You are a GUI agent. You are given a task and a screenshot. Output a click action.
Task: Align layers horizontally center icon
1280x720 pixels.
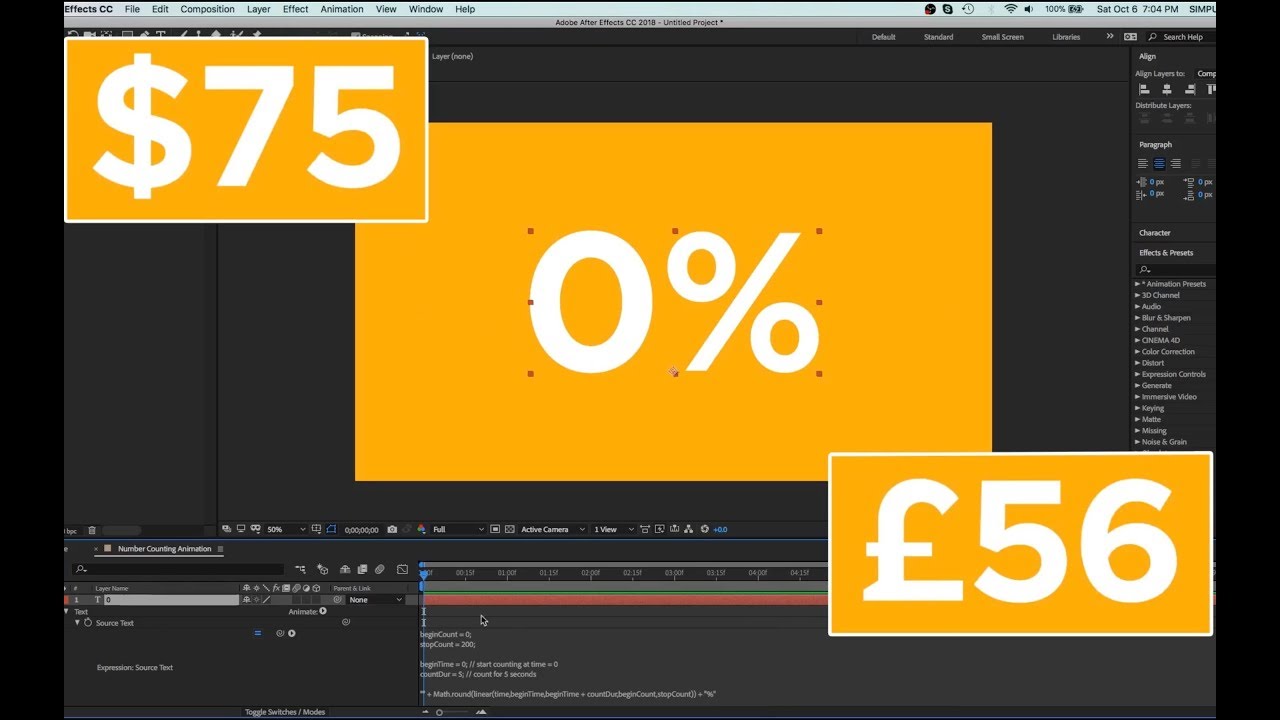point(1166,89)
